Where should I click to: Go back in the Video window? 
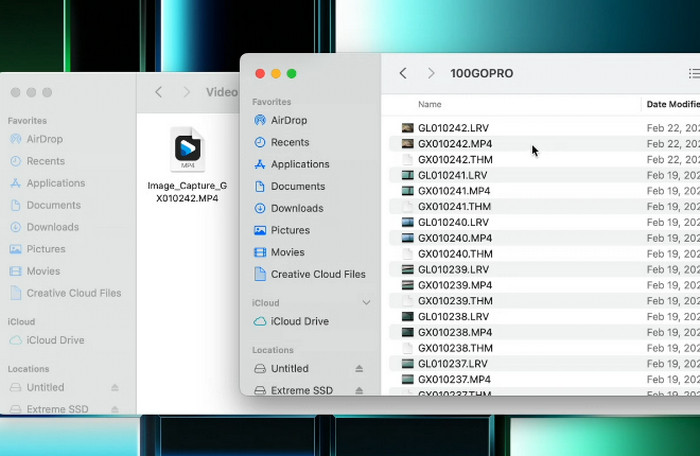(158, 92)
